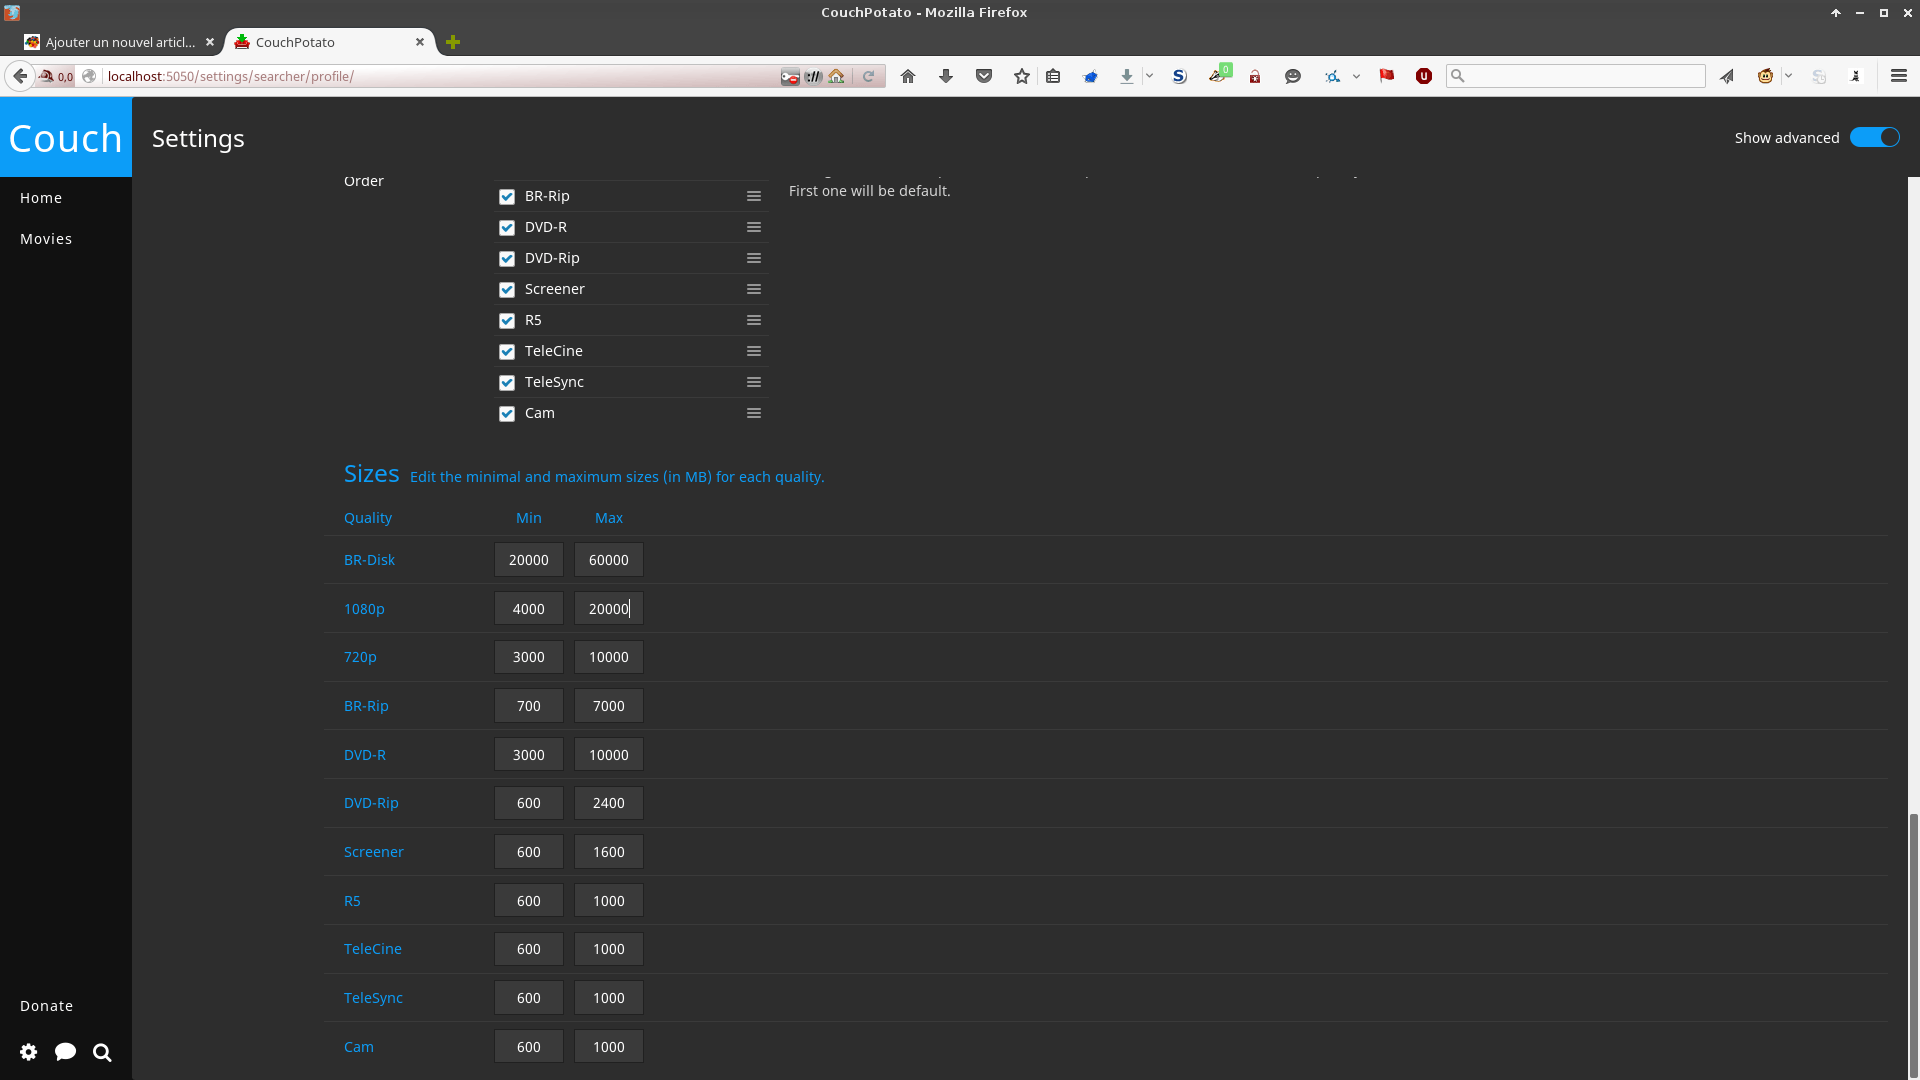Screen dimensions: 1920x1080
Task: Click the BR-Disk Min size field
Action: (529, 560)
